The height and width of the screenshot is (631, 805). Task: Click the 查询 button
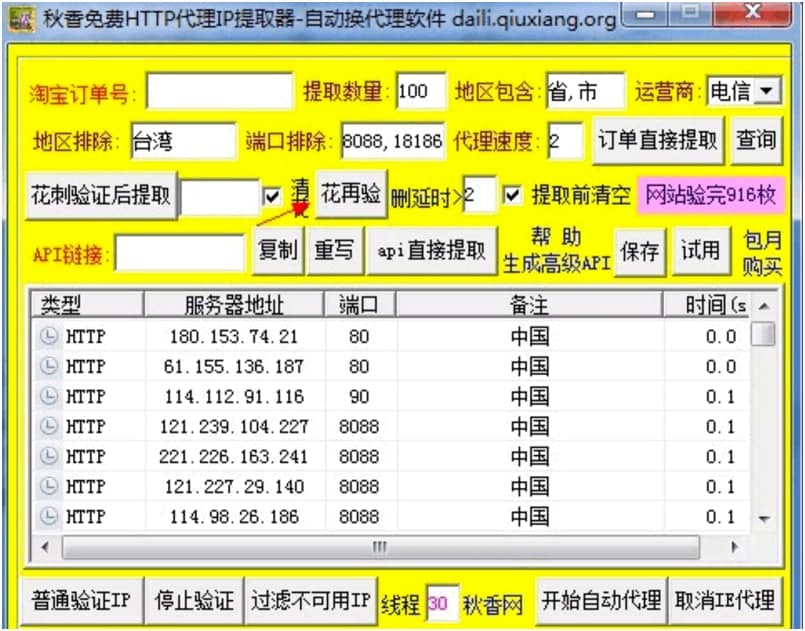tap(756, 140)
